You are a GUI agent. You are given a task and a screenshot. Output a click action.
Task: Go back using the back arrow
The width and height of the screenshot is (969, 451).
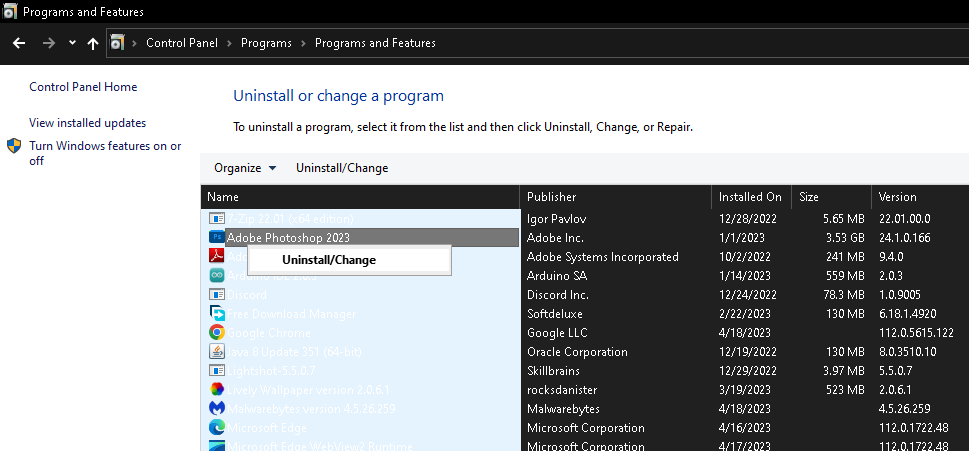click(x=19, y=43)
